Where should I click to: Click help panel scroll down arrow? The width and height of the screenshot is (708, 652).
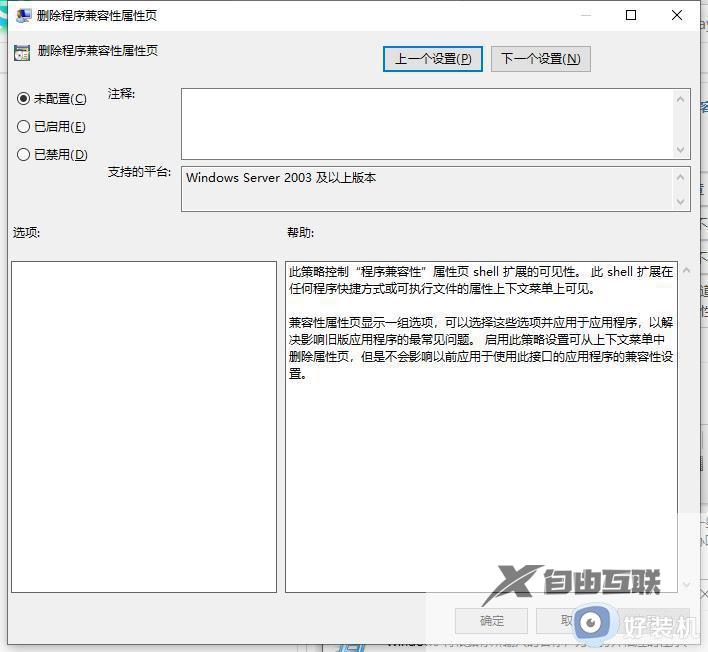click(x=686, y=584)
